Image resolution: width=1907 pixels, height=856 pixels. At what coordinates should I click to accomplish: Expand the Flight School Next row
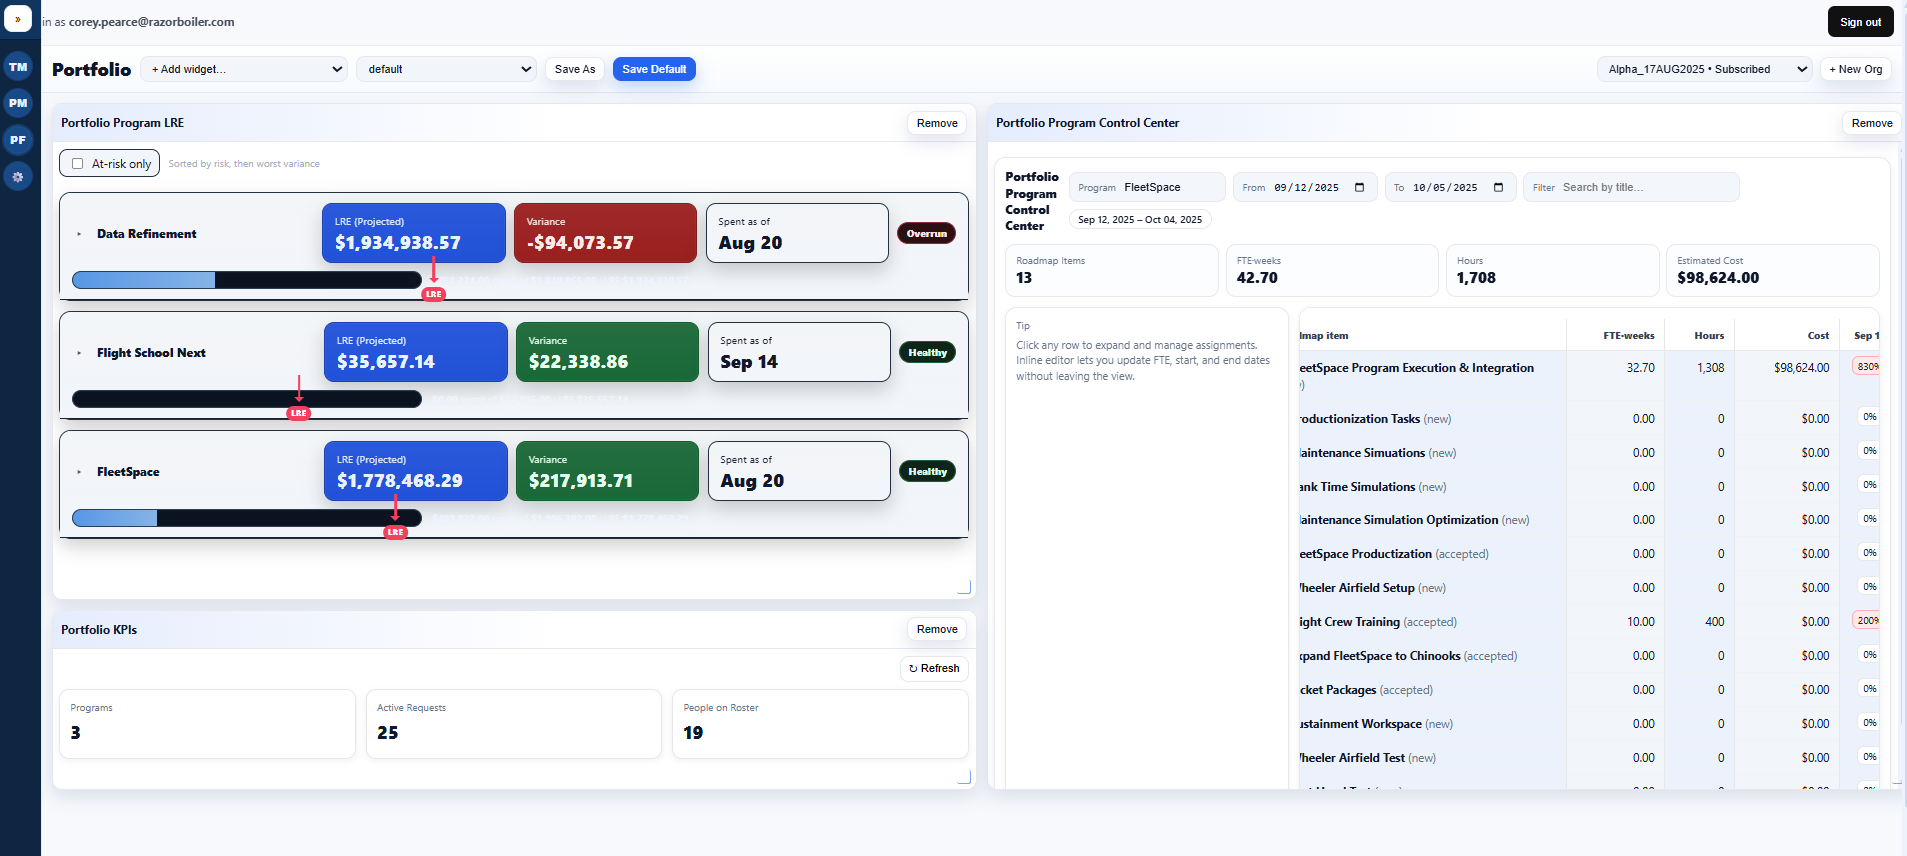tap(79, 353)
